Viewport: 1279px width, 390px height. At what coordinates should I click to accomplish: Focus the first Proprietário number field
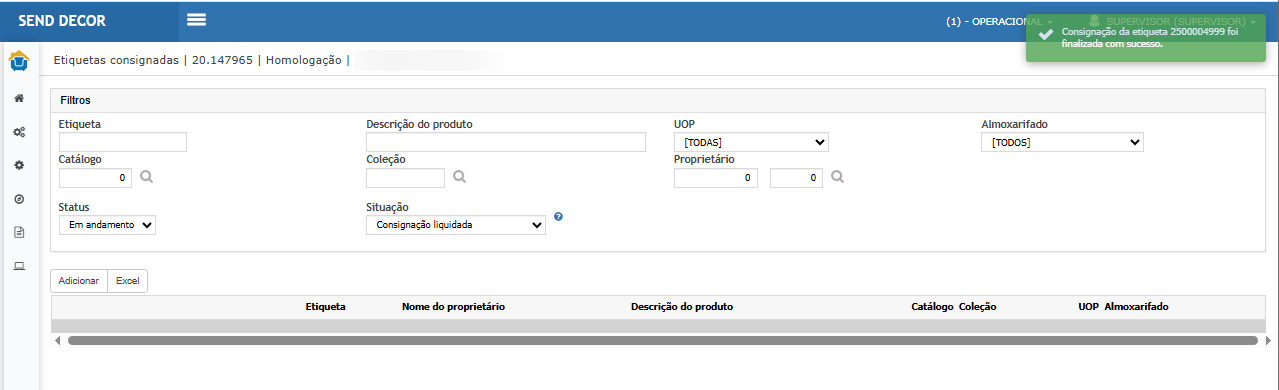click(716, 178)
